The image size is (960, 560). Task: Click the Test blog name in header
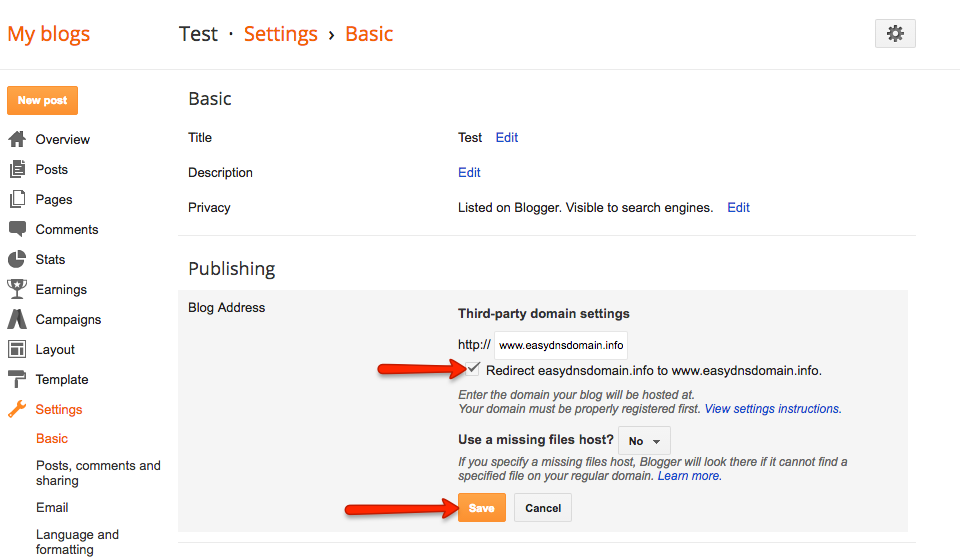(x=198, y=34)
